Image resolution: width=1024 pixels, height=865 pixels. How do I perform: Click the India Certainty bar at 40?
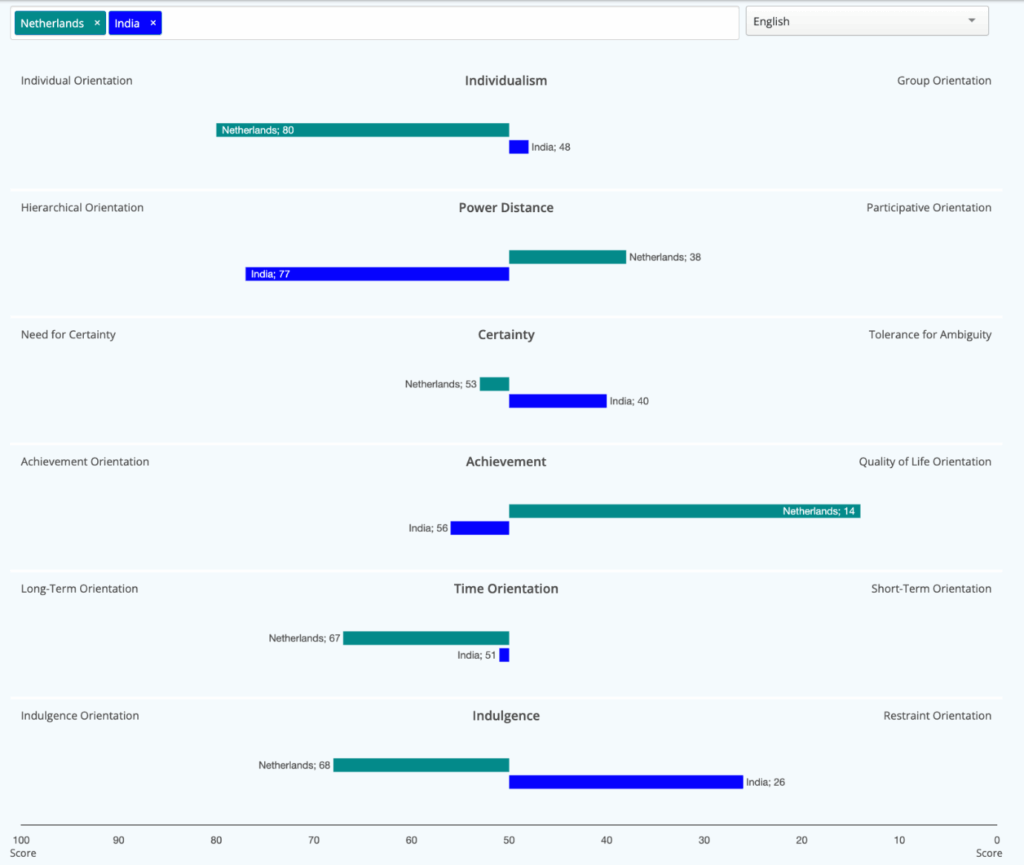[x=557, y=401]
